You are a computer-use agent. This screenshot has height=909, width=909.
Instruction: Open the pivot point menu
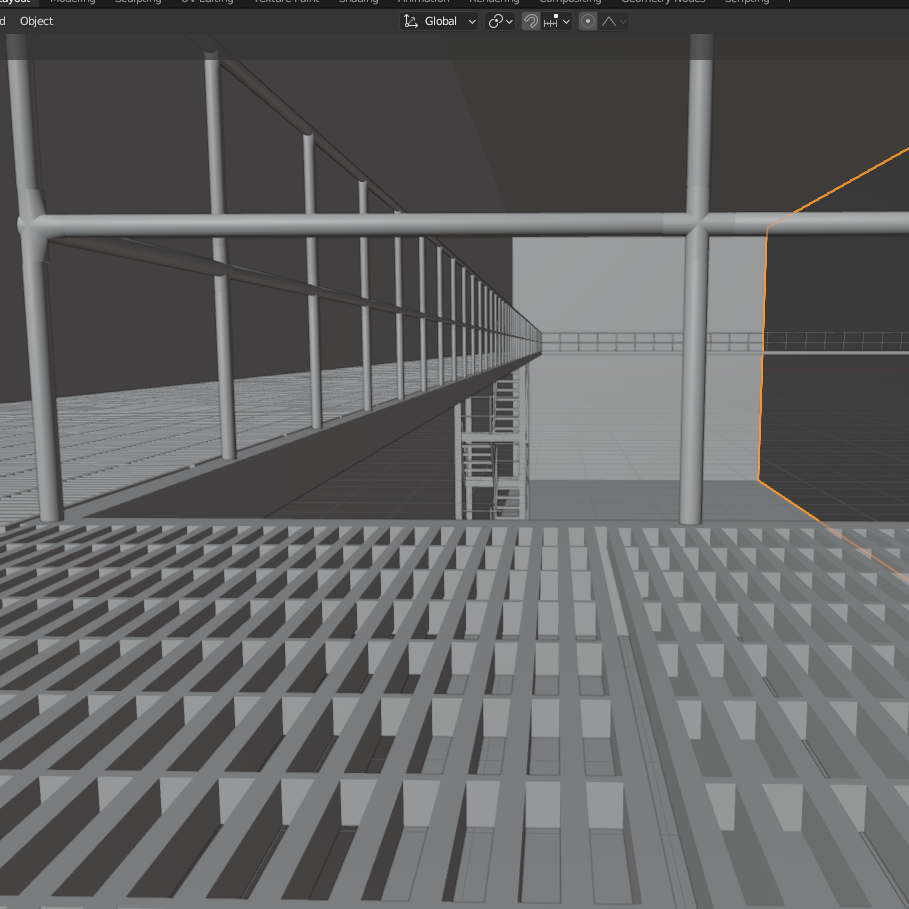click(x=500, y=21)
